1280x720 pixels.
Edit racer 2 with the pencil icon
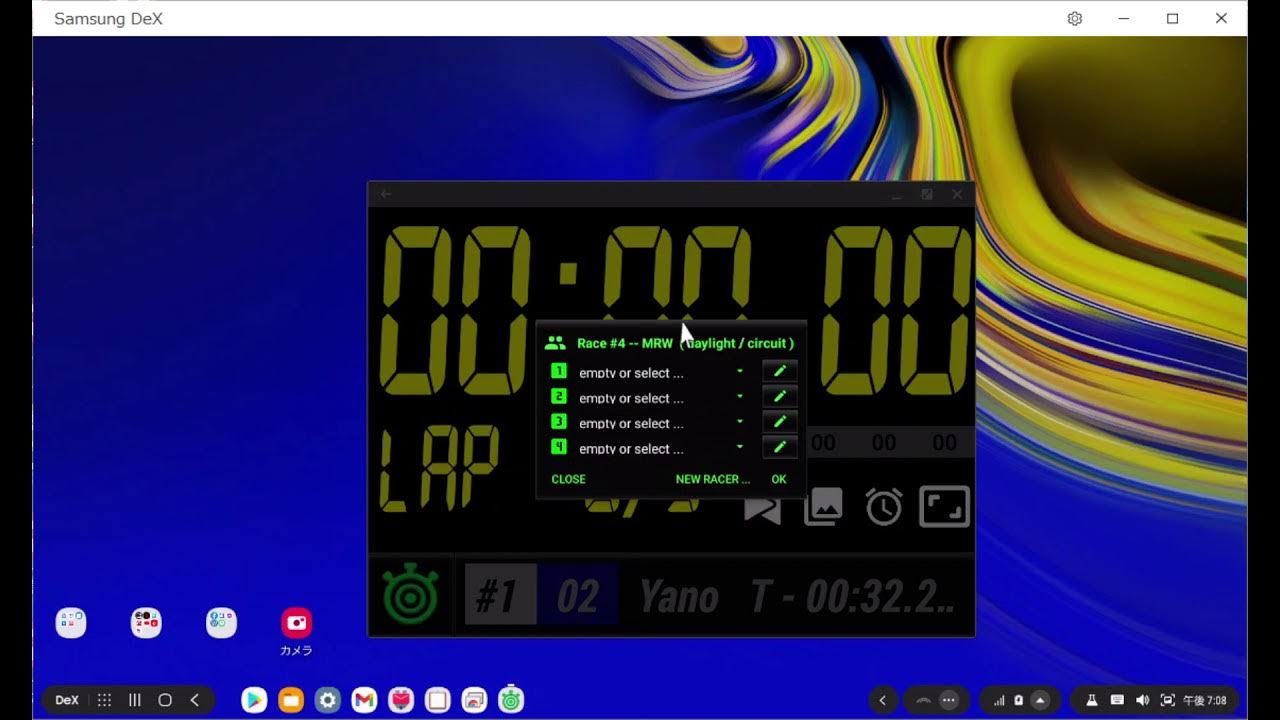click(780, 396)
